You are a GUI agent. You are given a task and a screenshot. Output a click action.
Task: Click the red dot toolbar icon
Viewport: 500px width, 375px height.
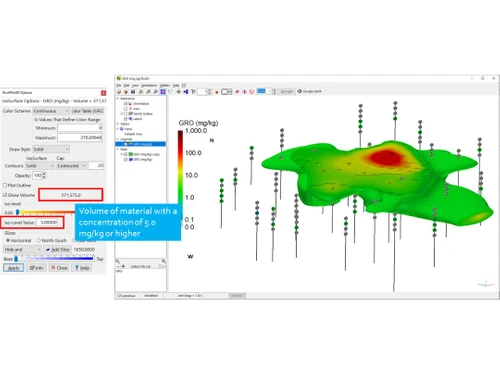coord(216,92)
